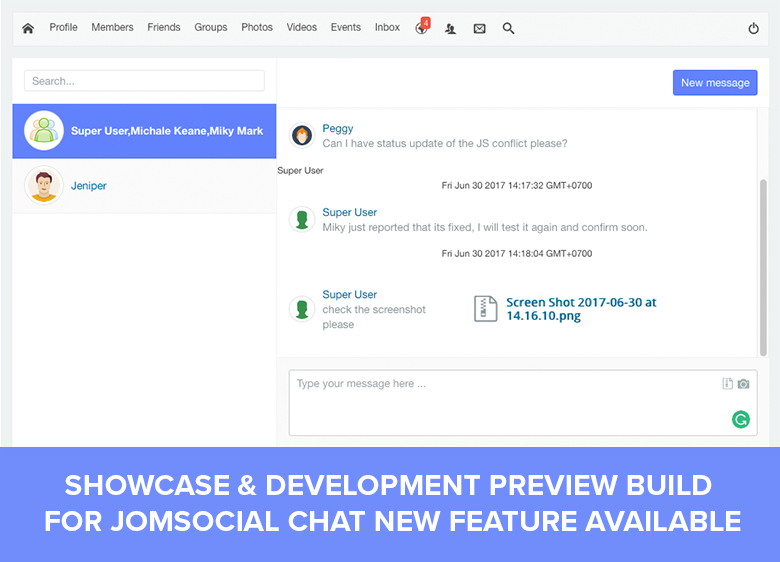
Task: Click Peggy's avatar in the chat
Action: tap(302, 135)
